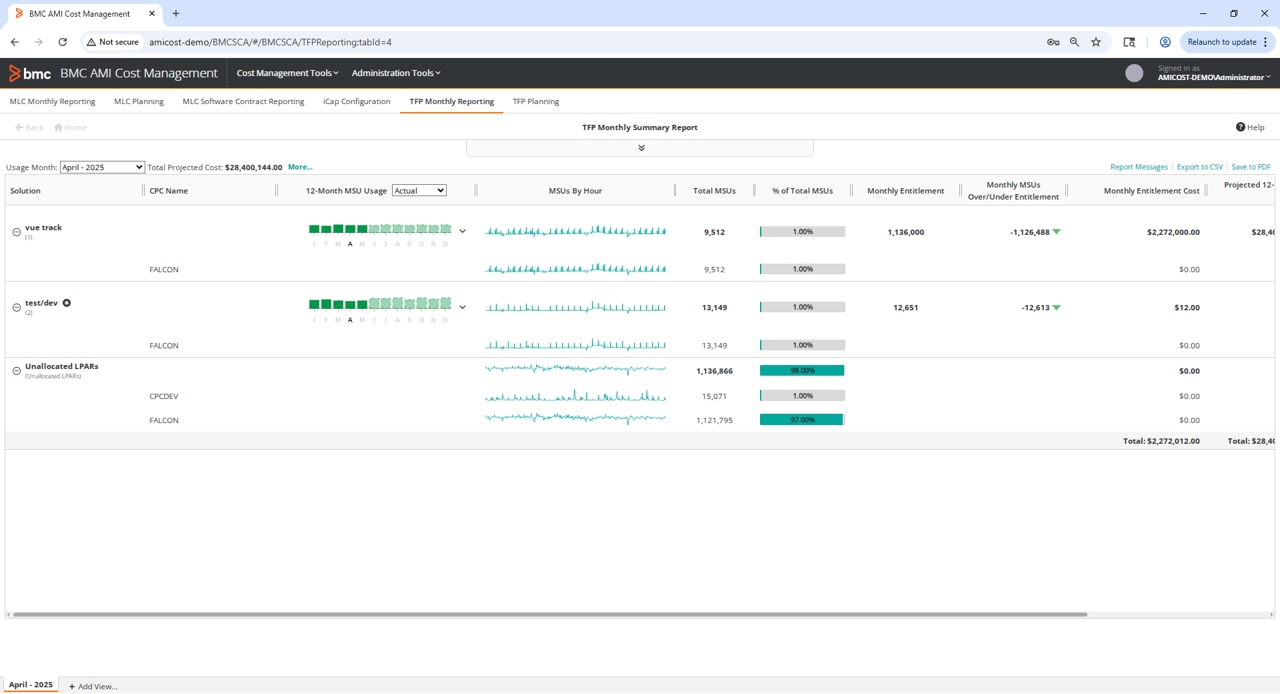Image resolution: width=1280 pixels, height=694 pixels.
Task: Click the bmc logo in the header
Action: pyautogui.click(x=28, y=72)
